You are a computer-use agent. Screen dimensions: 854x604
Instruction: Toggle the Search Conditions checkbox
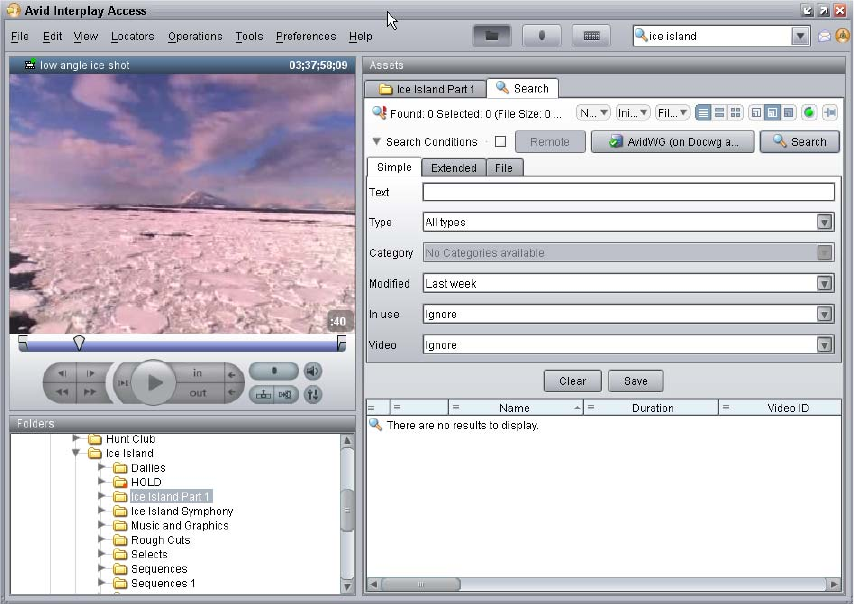coord(500,142)
